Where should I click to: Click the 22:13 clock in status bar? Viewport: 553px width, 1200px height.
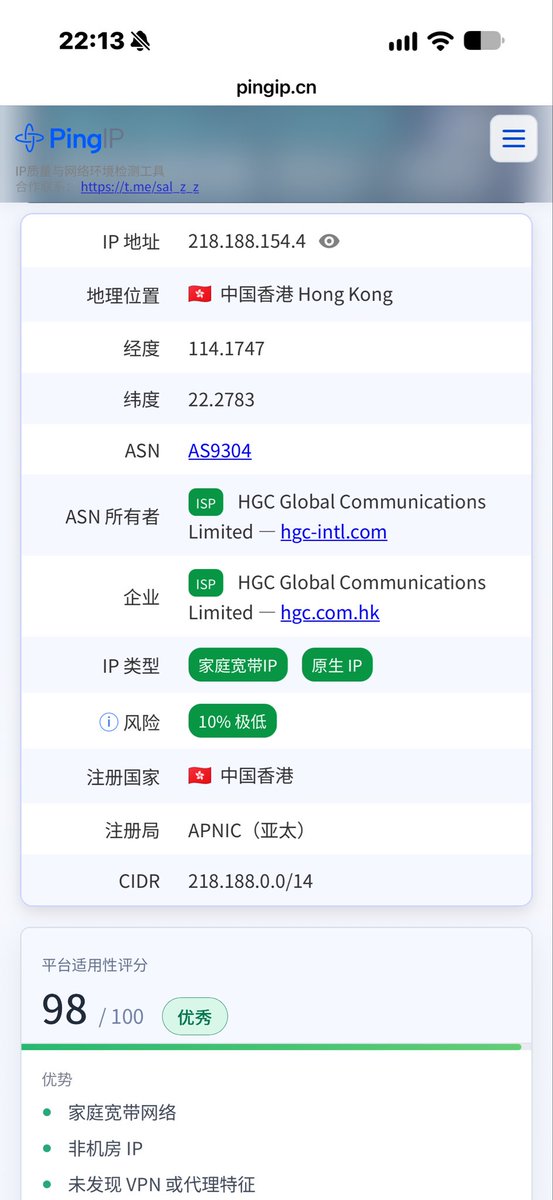(x=91, y=41)
